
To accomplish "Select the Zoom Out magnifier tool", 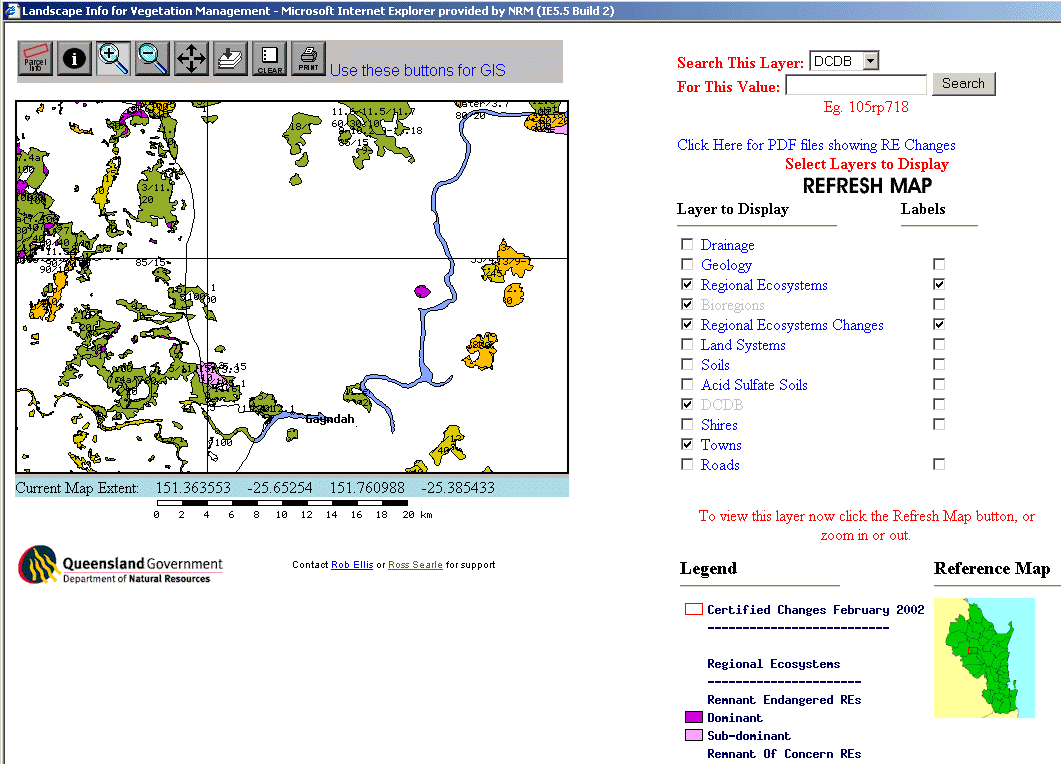I will [152, 59].
